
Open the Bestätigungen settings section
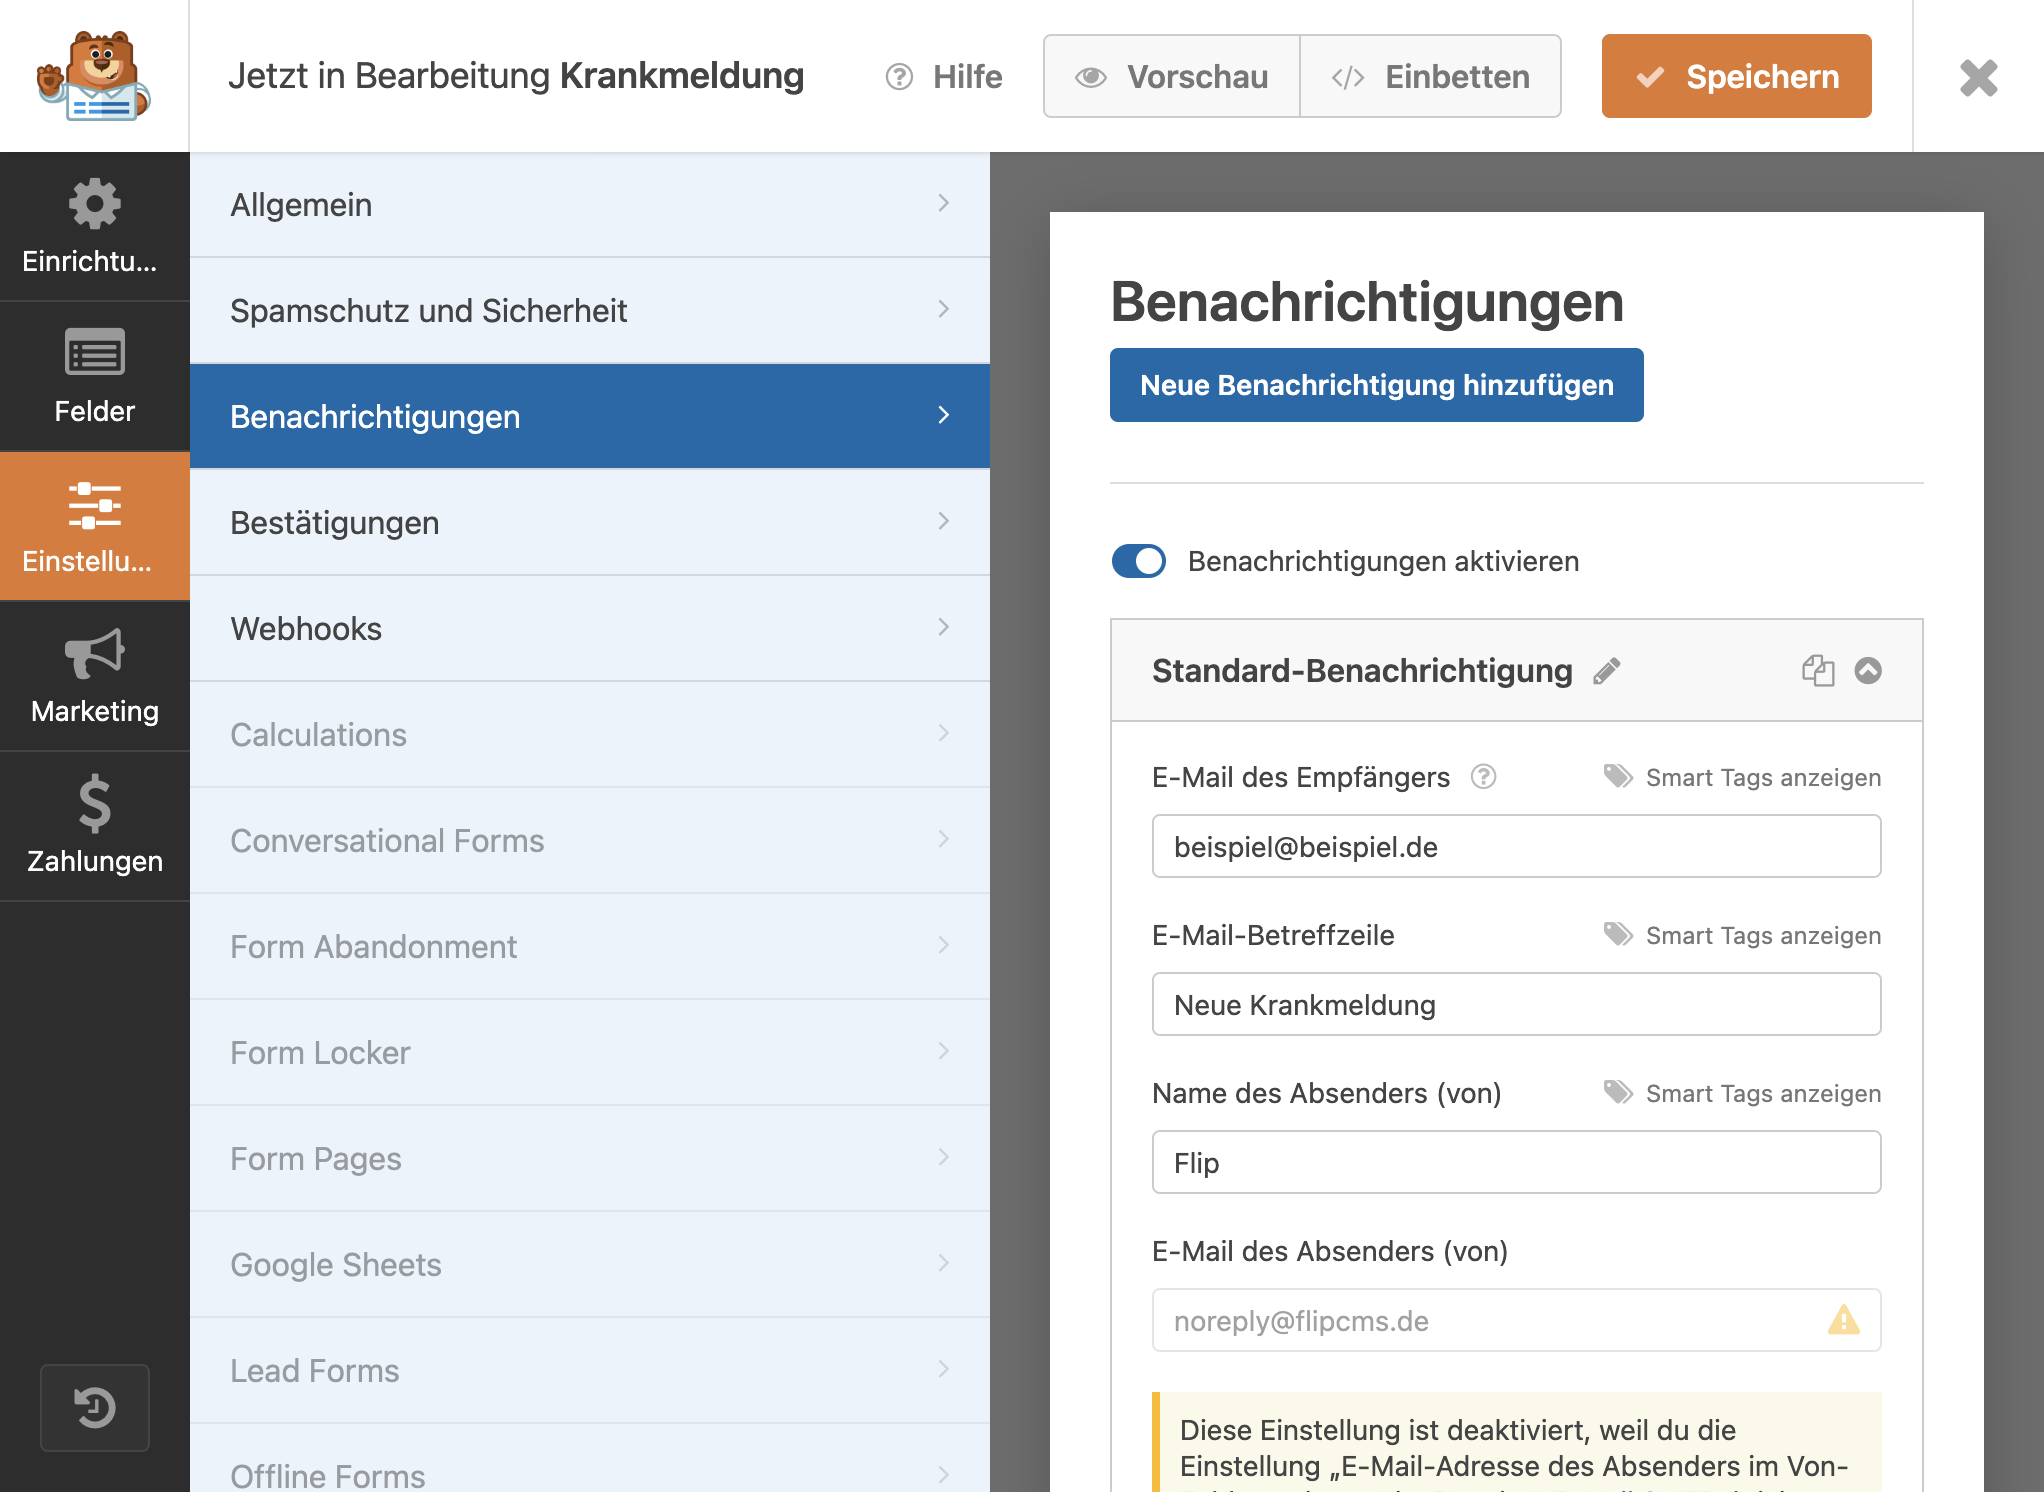(x=590, y=523)
